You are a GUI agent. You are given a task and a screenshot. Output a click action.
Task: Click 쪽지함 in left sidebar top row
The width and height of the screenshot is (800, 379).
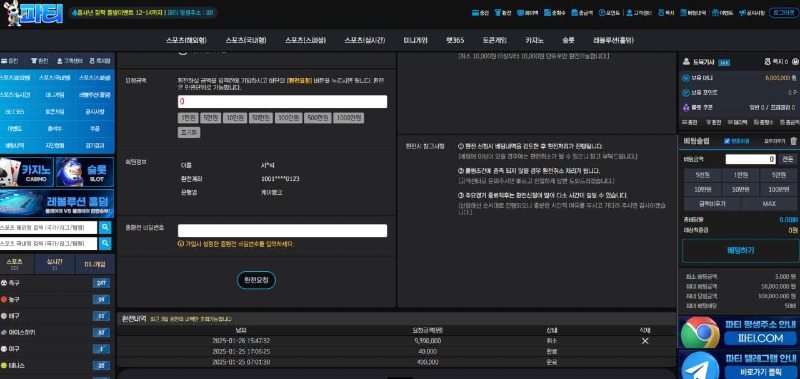tap(100, 61)
